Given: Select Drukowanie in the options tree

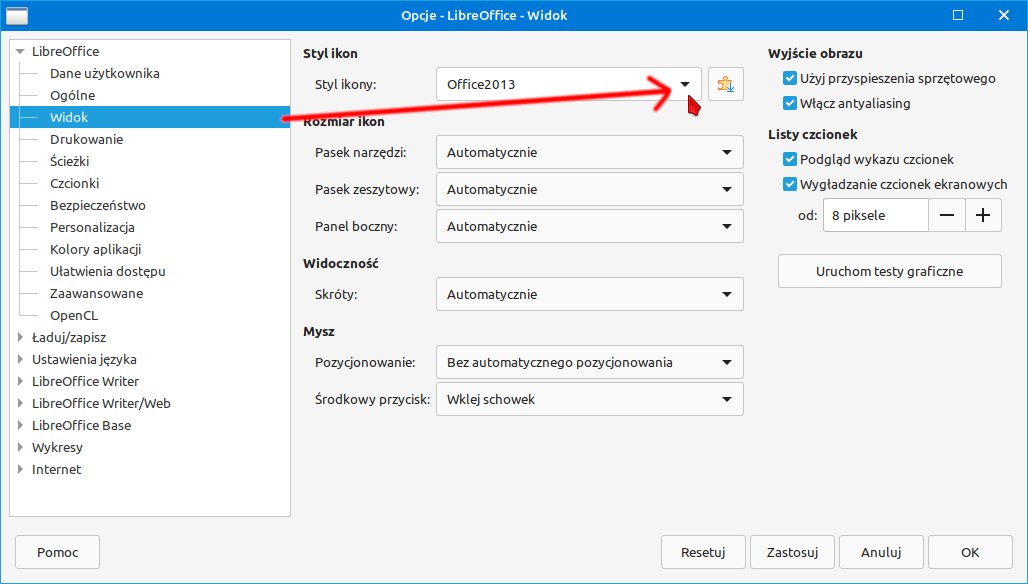Looking at the screenshot, I should click(87, 139).
